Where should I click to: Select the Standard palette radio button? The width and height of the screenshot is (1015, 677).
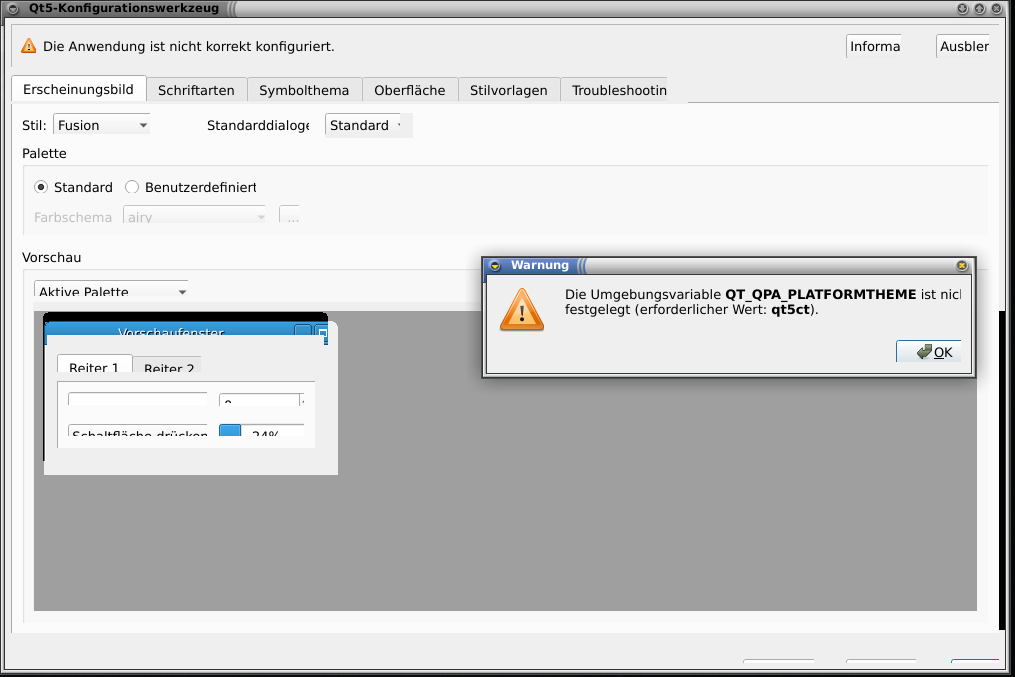pyautogui.click(x=41, y=187)
